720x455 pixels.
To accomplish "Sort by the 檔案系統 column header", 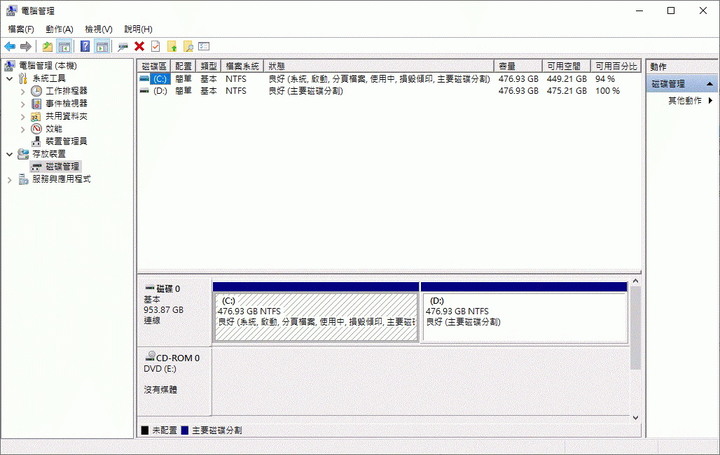I will point(242,66).
